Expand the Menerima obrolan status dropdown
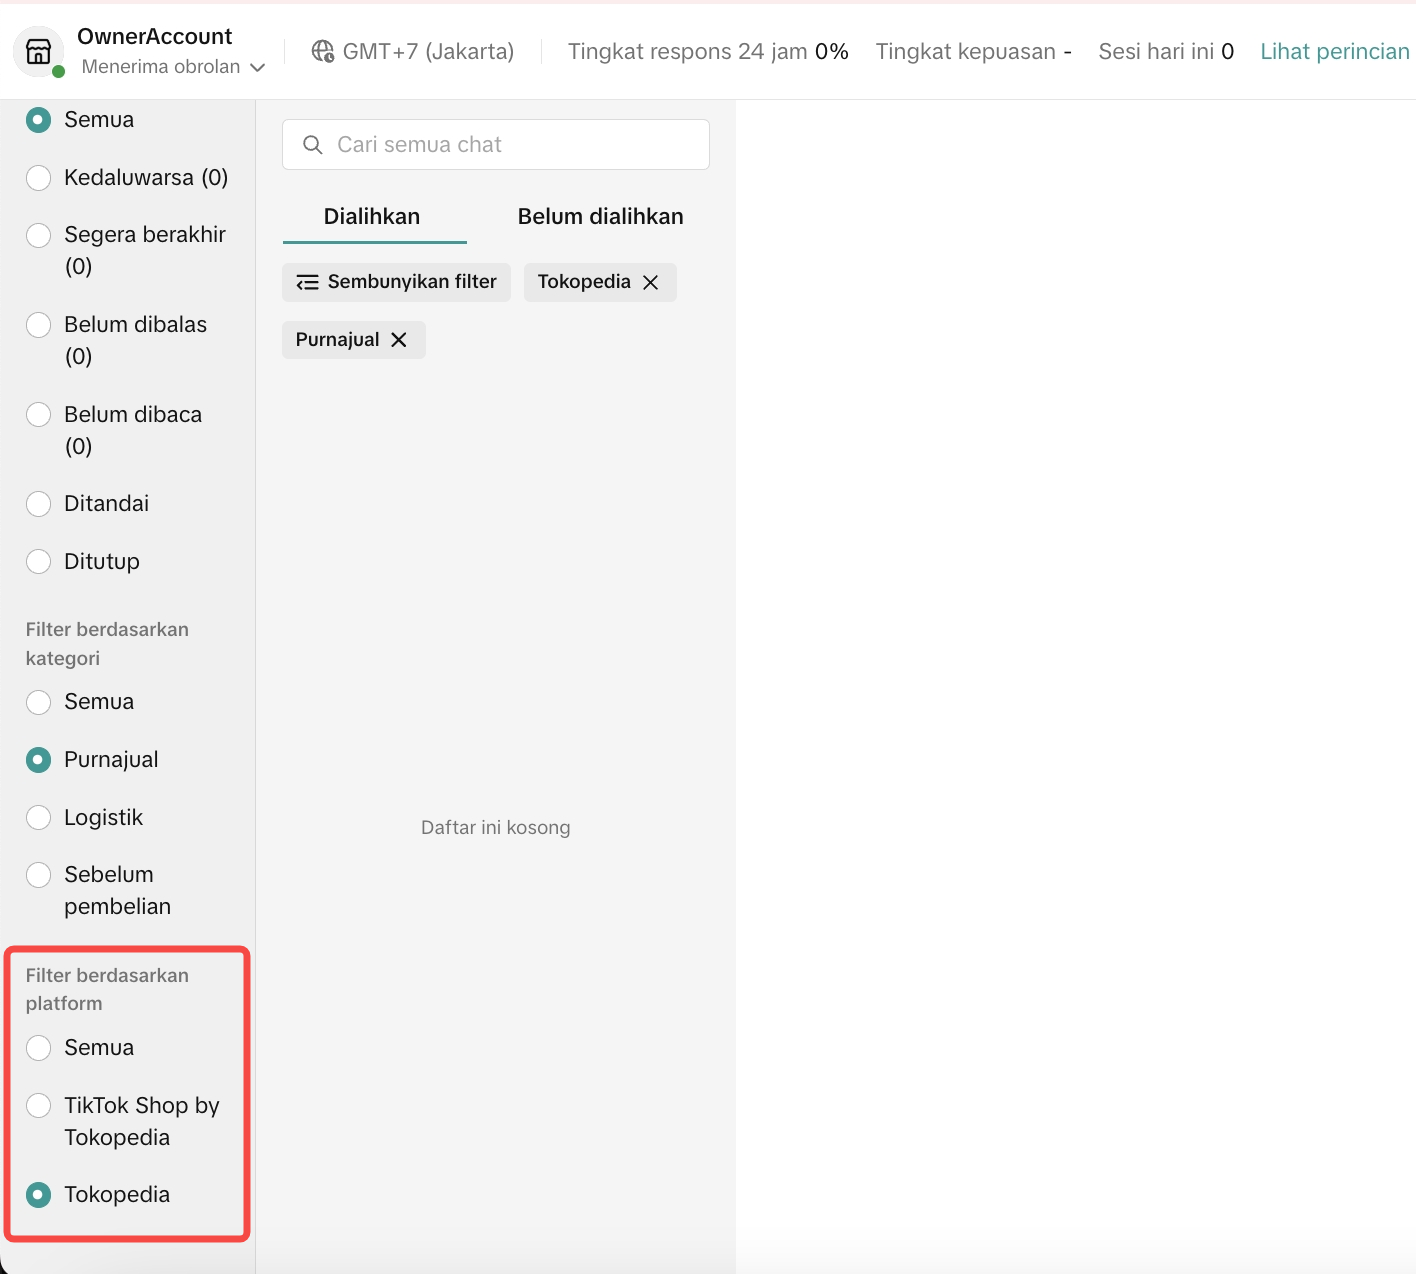This screenshot has width=1416, height=1274. (257, 67)
